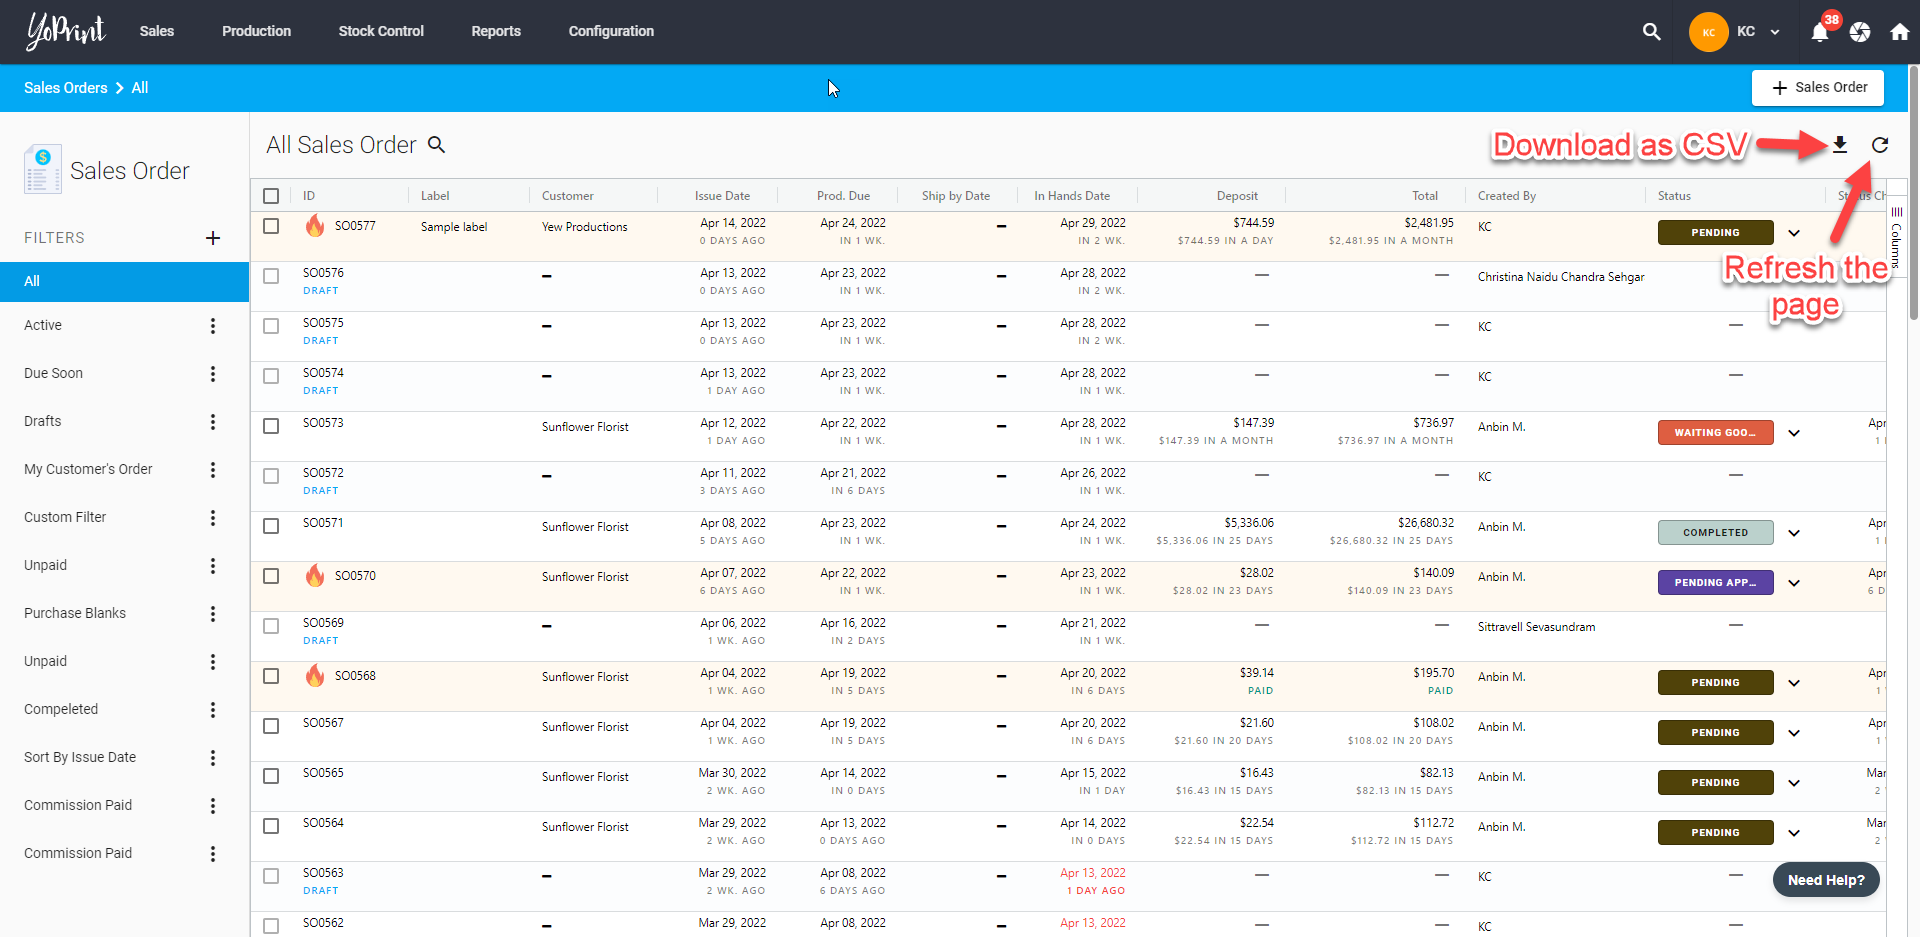Go to home via house icon
The image size is (1920, 937).
click(x=1900, y=32)
